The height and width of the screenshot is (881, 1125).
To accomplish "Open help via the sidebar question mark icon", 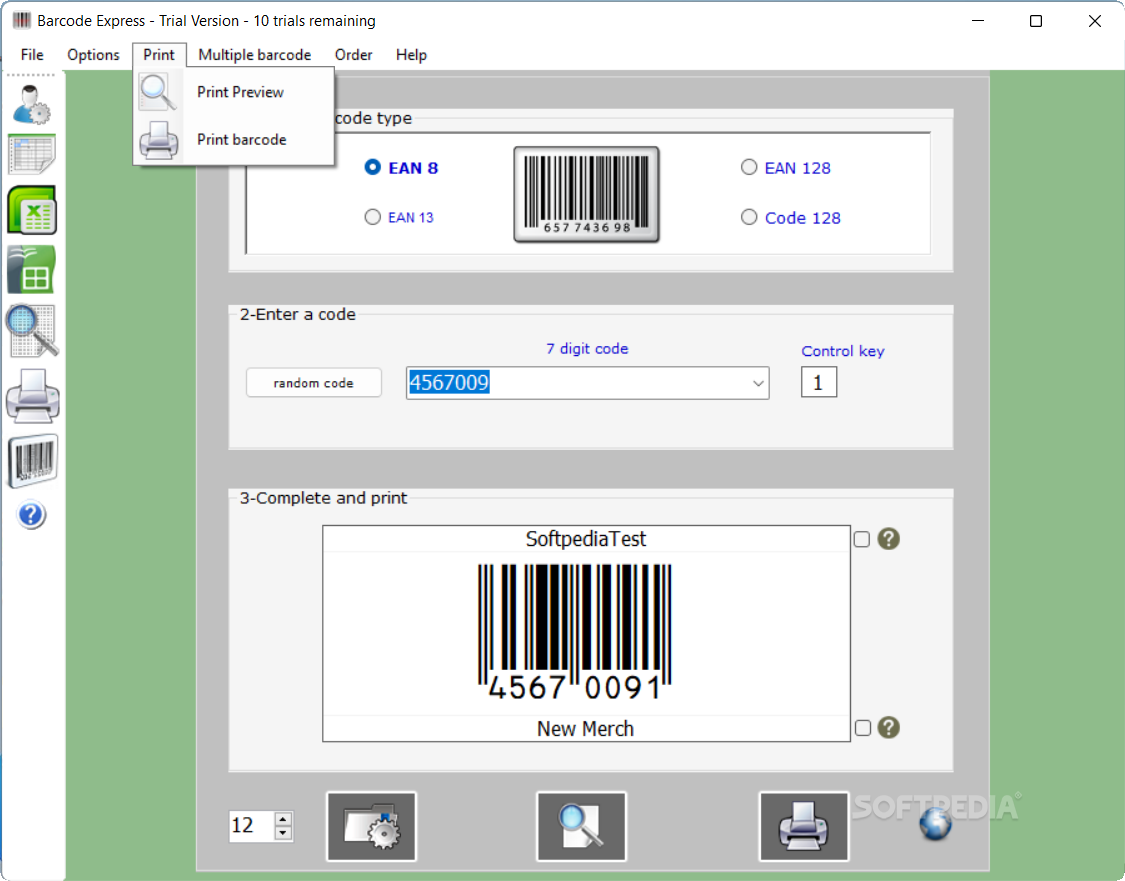I will click(x=32, y=515).
